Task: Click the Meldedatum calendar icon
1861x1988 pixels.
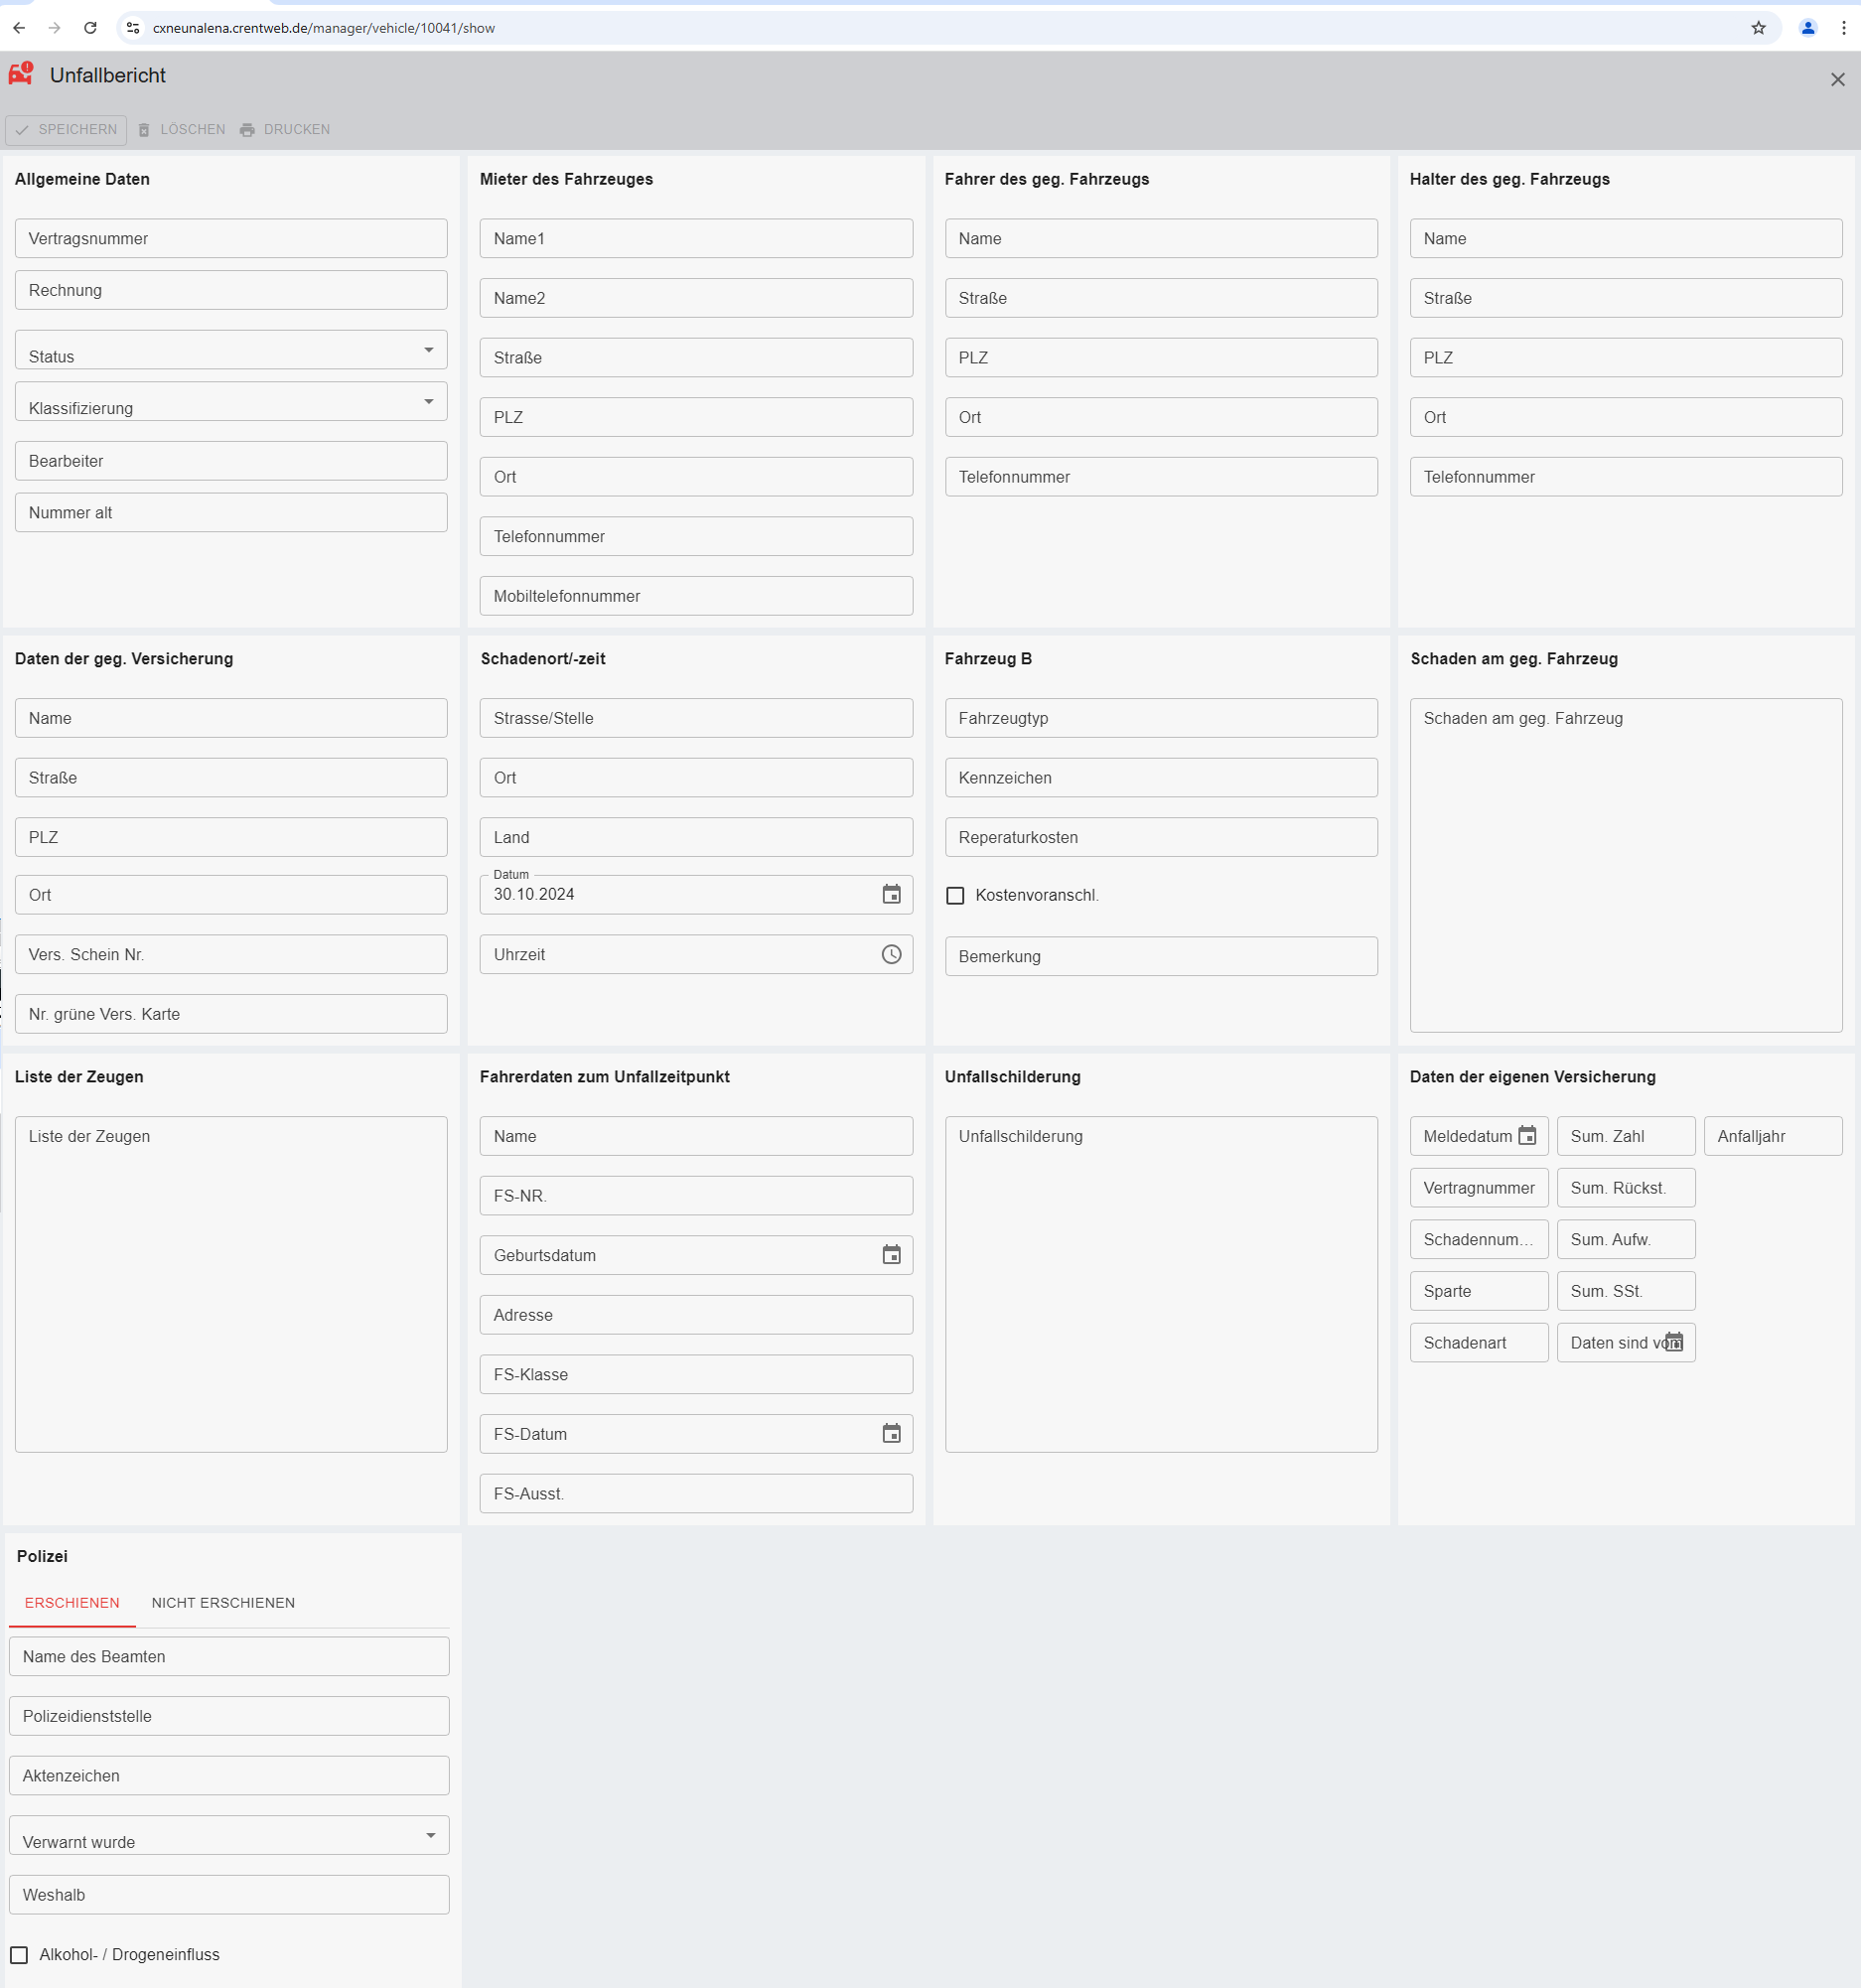Action: pyautogui.click(x=1527, y=1135)
